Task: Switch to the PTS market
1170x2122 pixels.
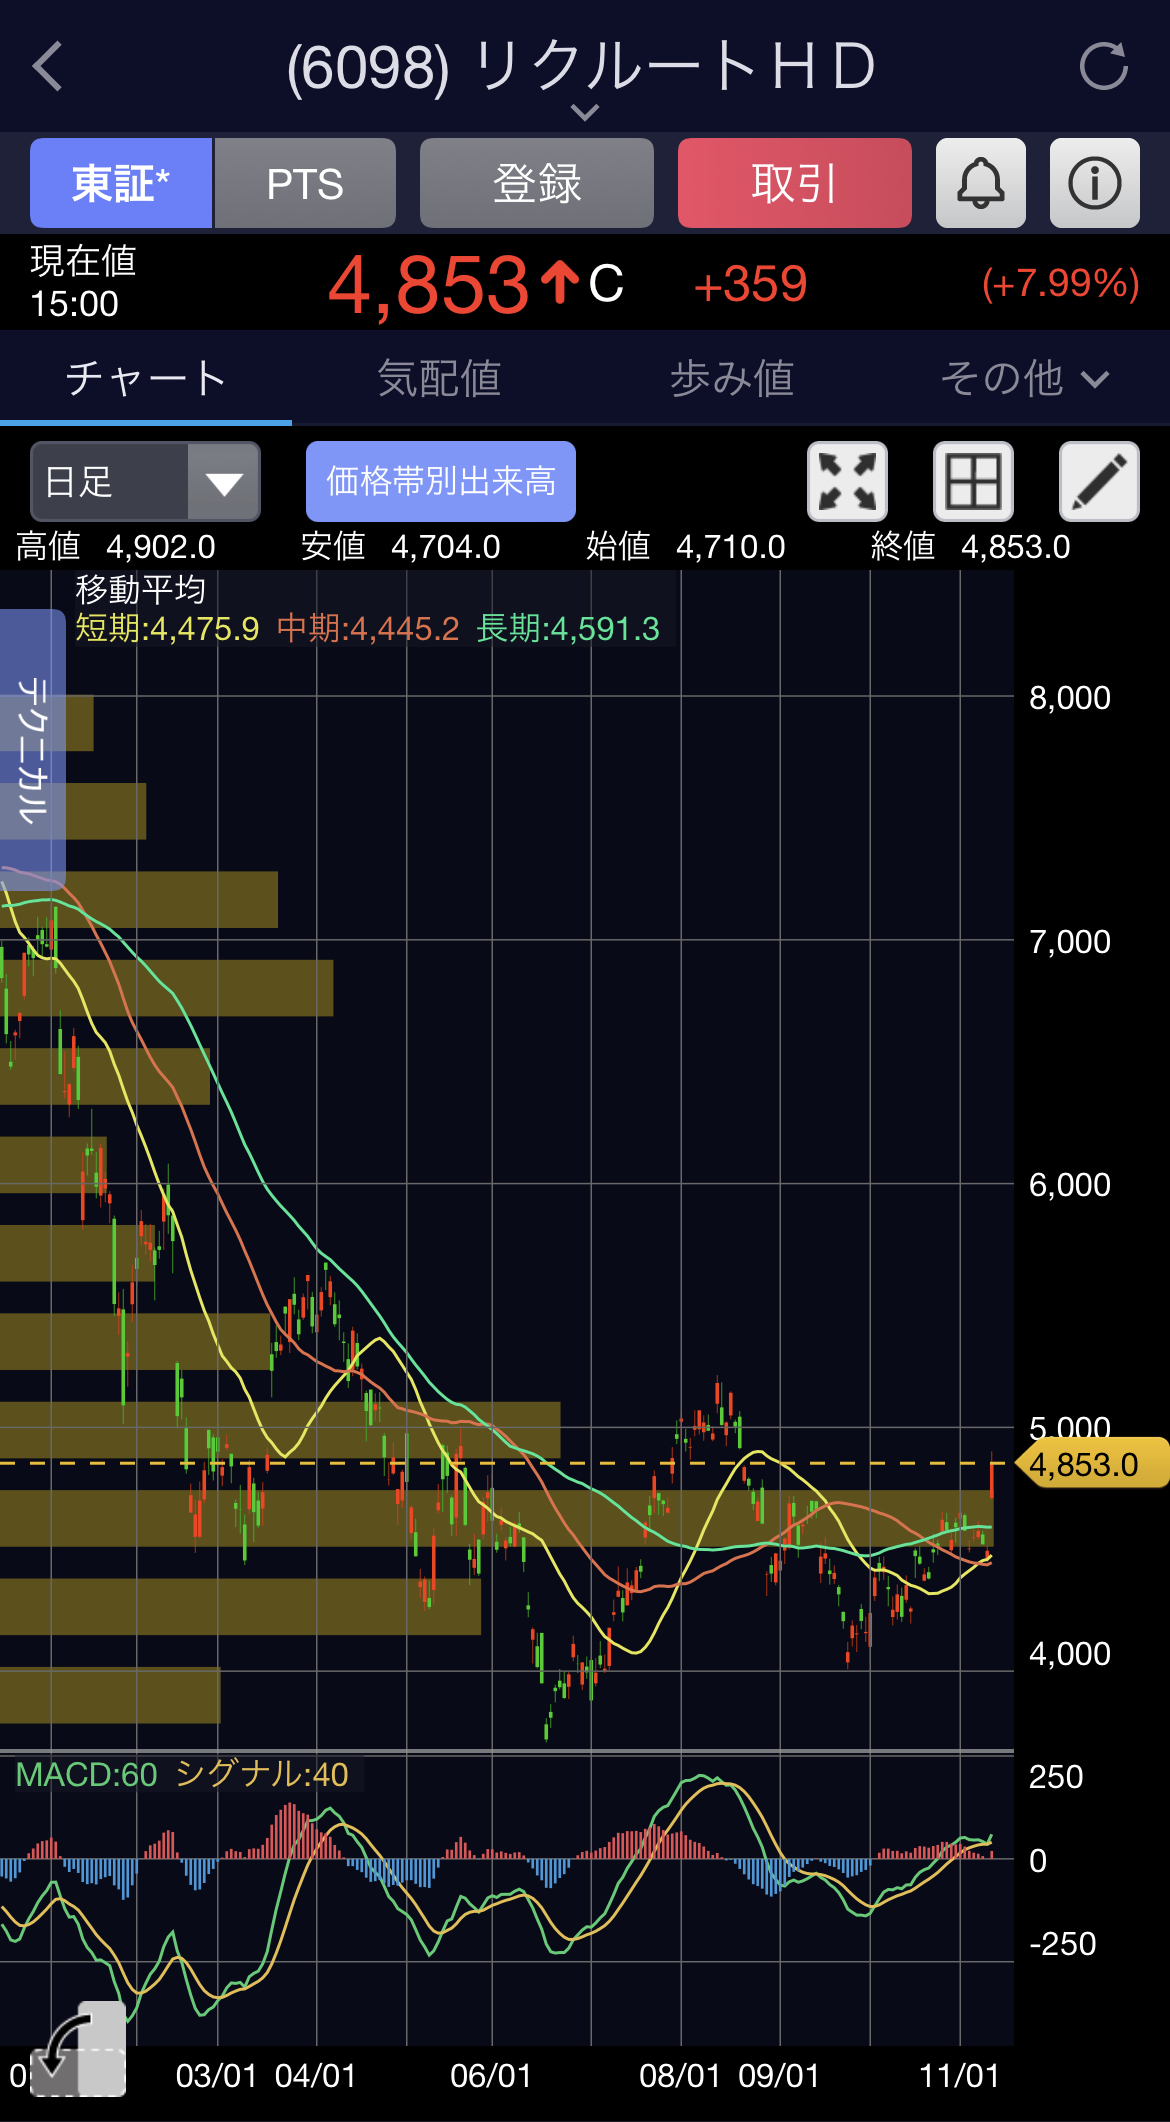Action: coord(305,183)
